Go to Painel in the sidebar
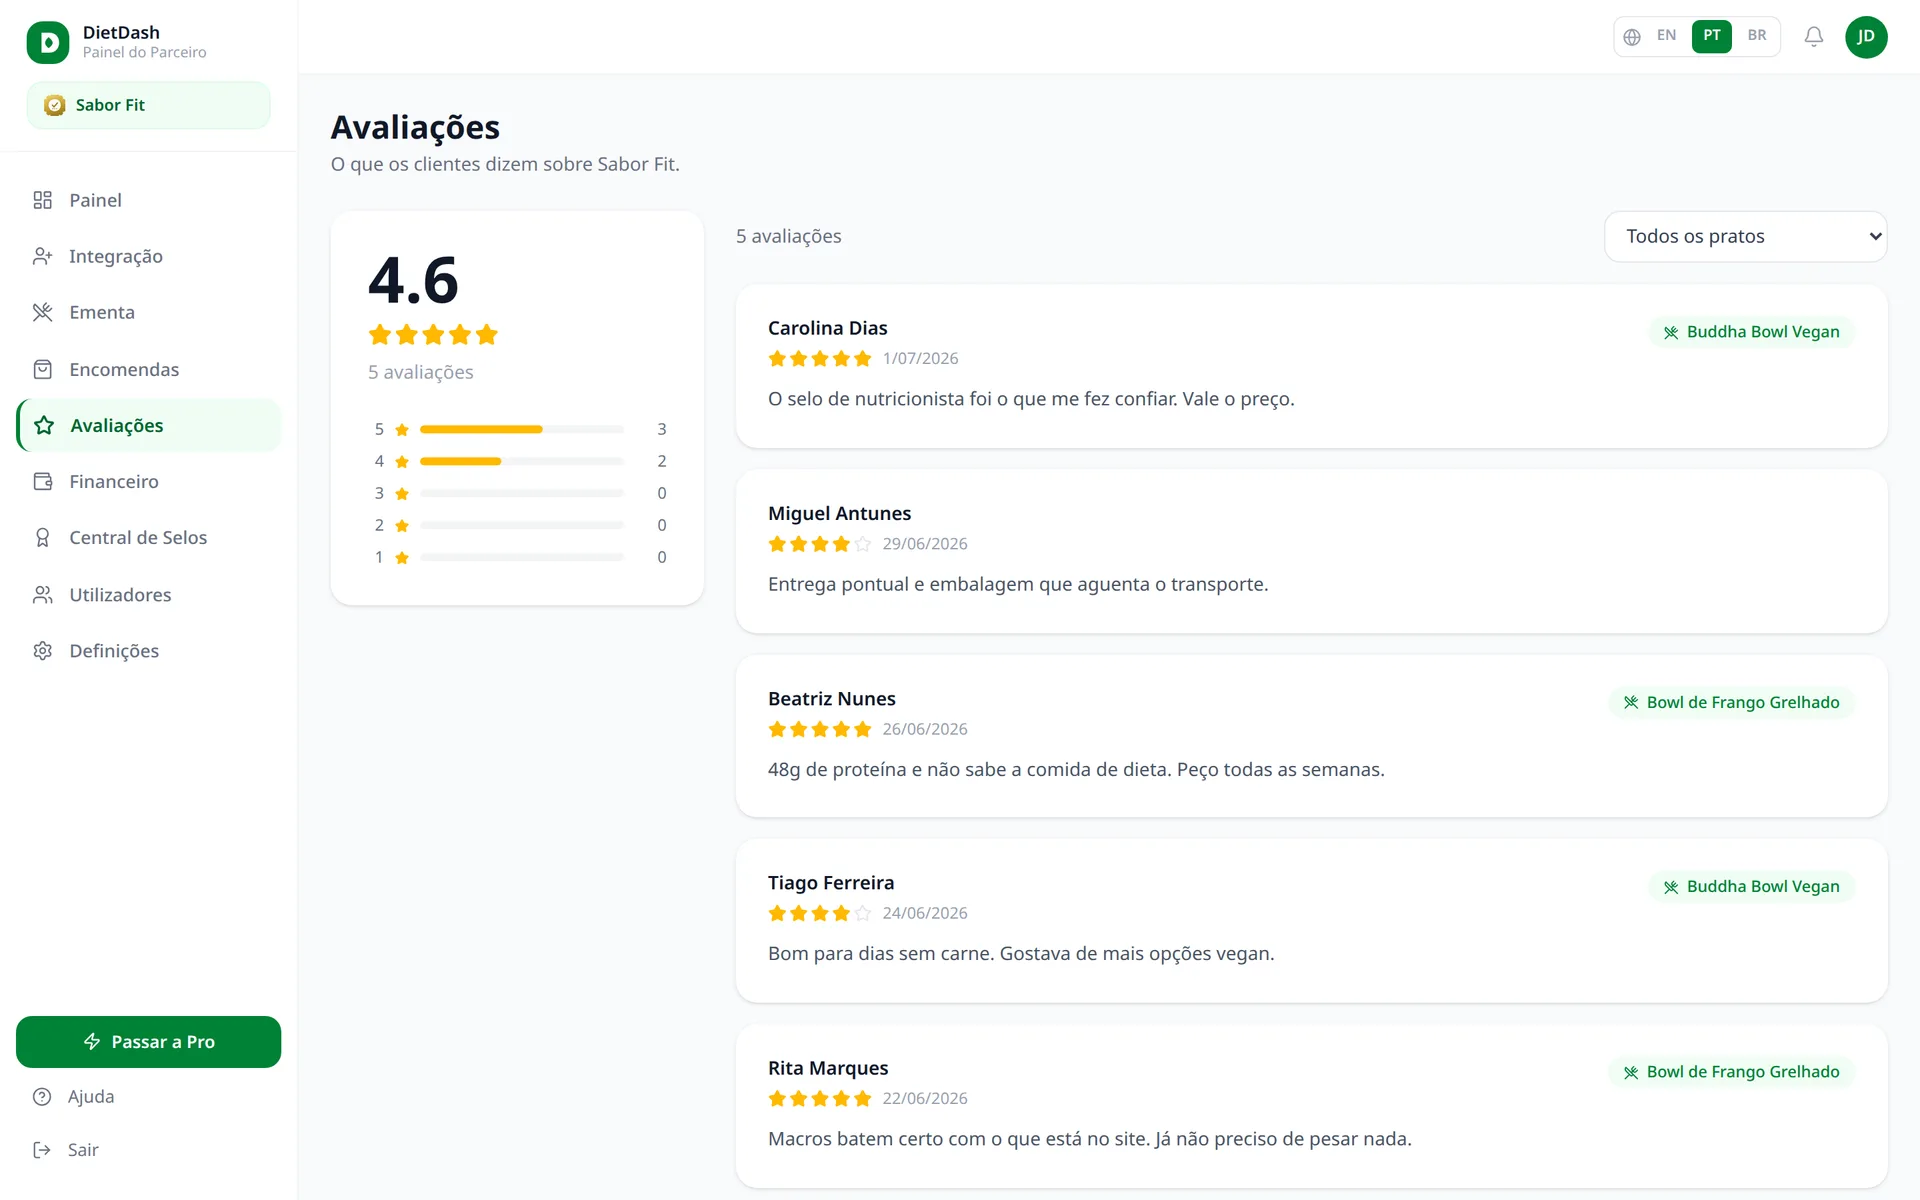The width and height of the screenshot is (1920, 1200). pos(148,200)
